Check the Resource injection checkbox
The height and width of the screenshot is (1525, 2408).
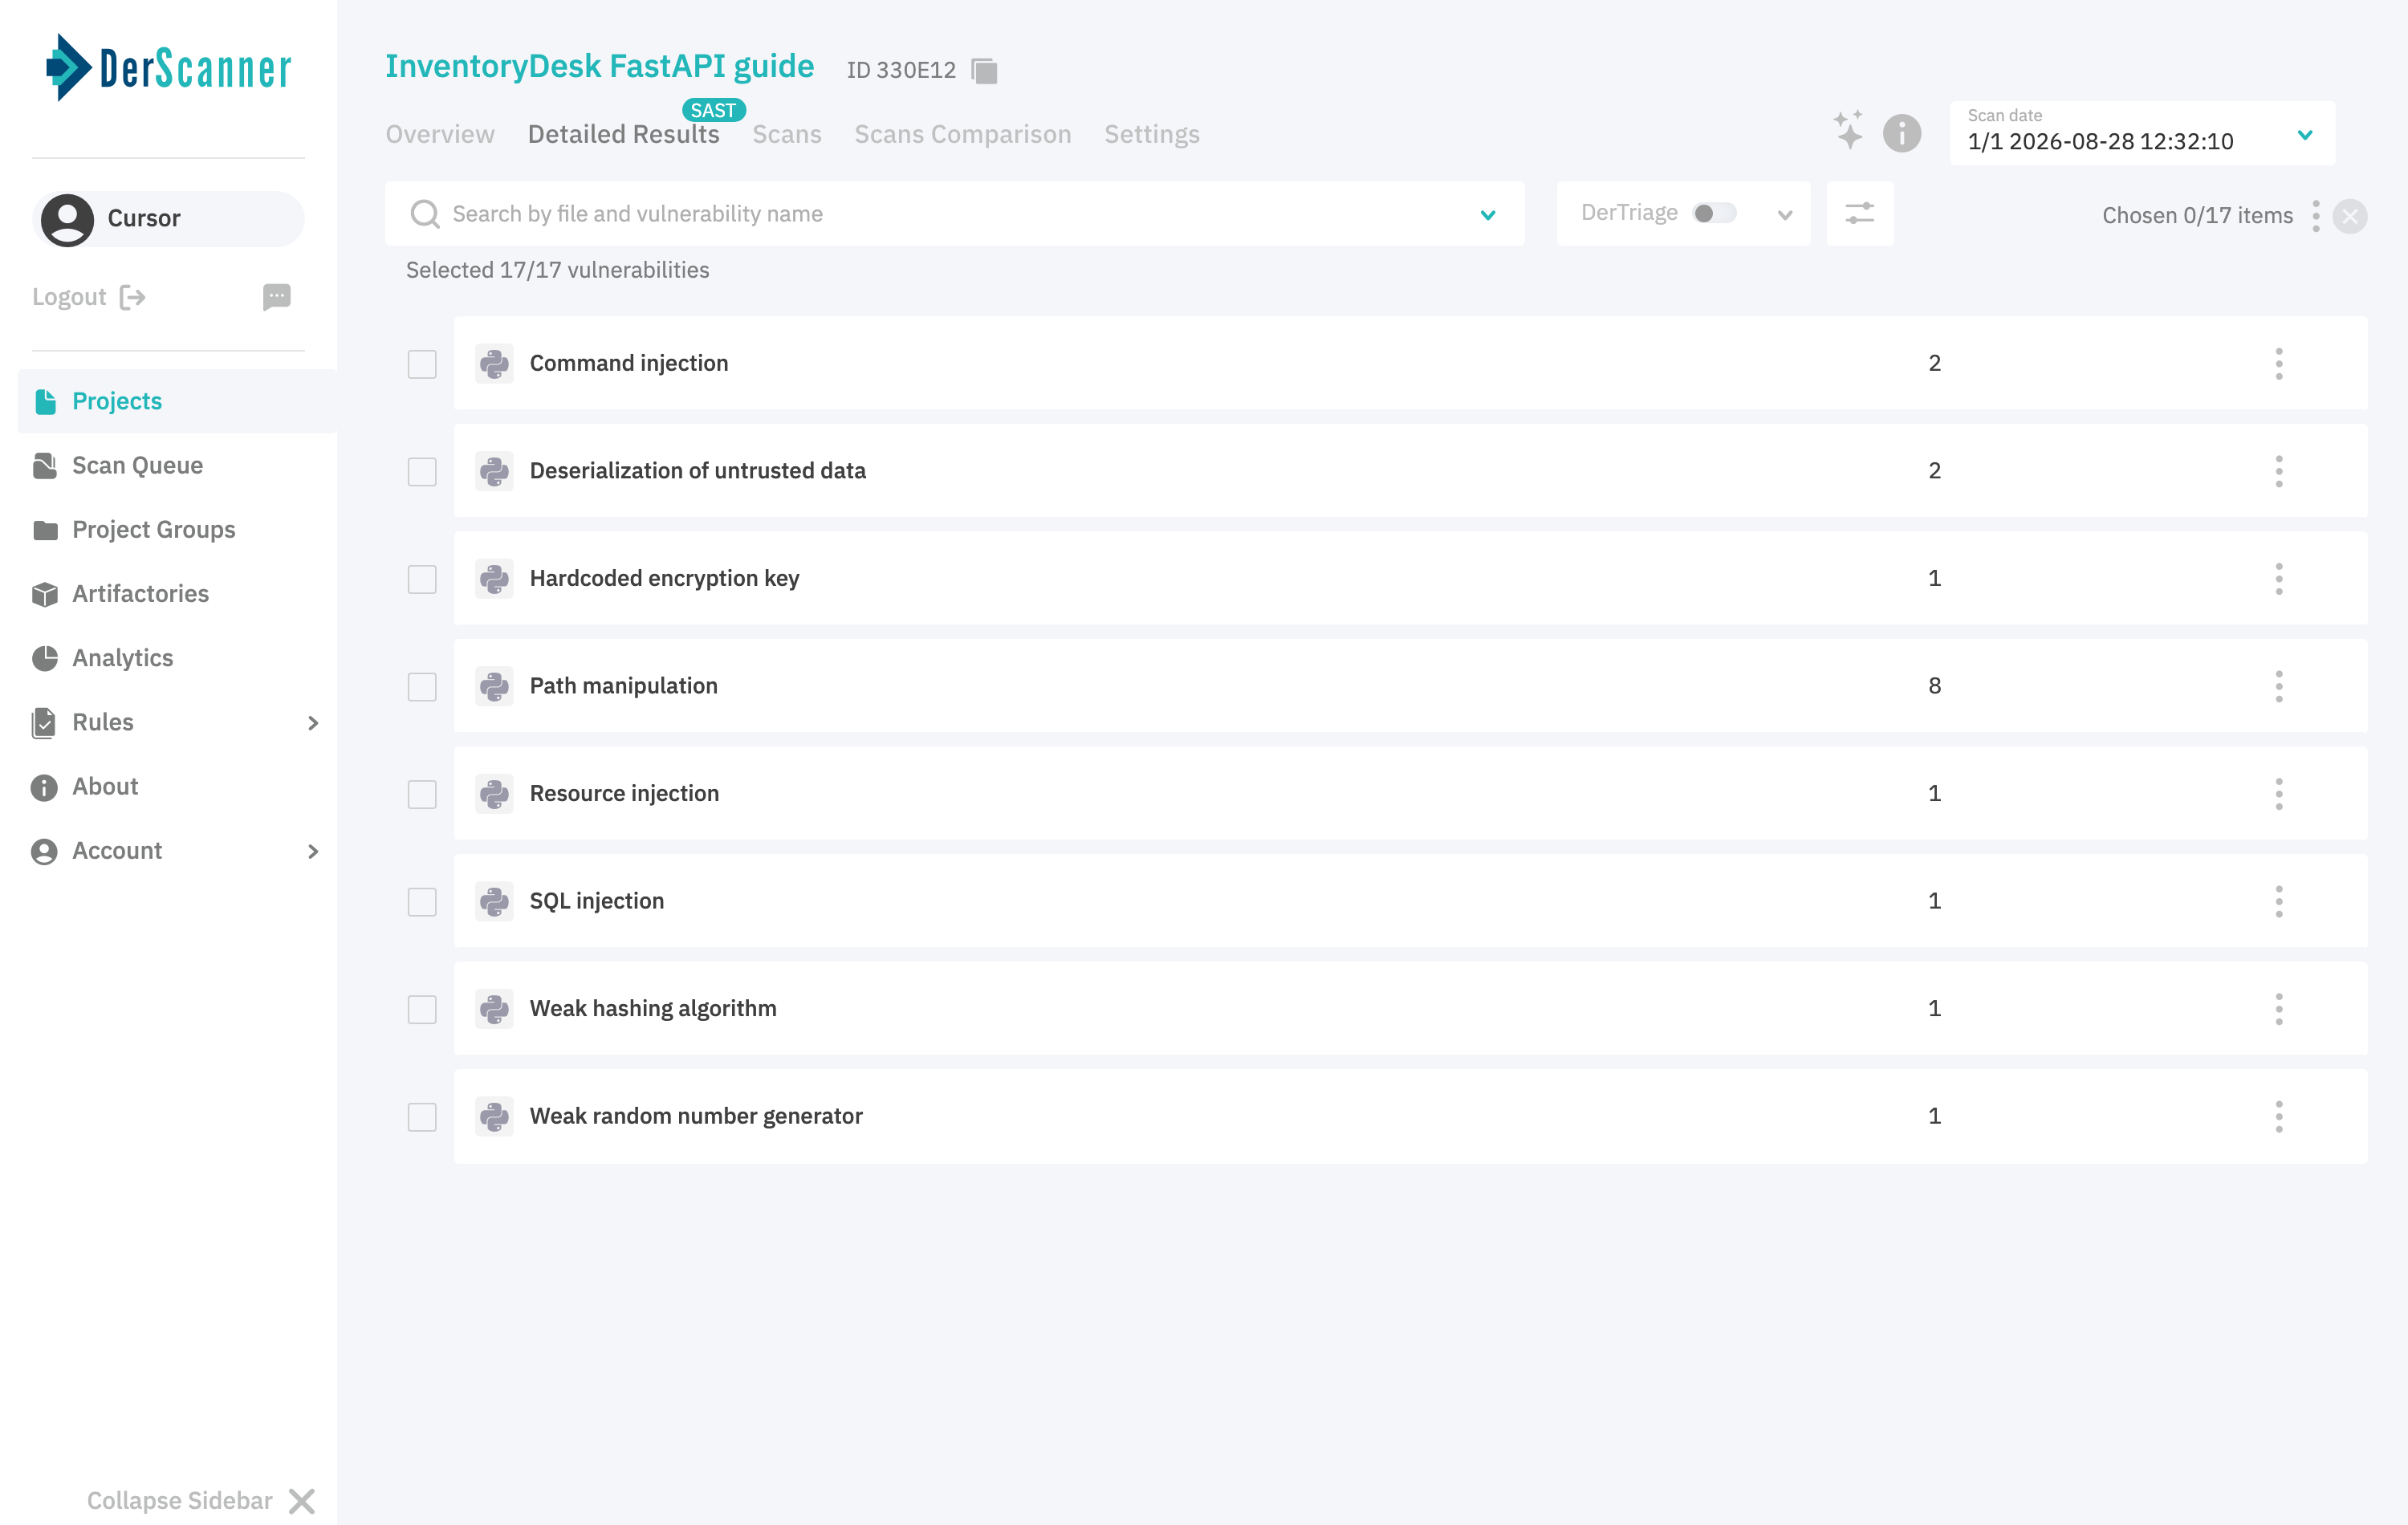tap(422, 794)
